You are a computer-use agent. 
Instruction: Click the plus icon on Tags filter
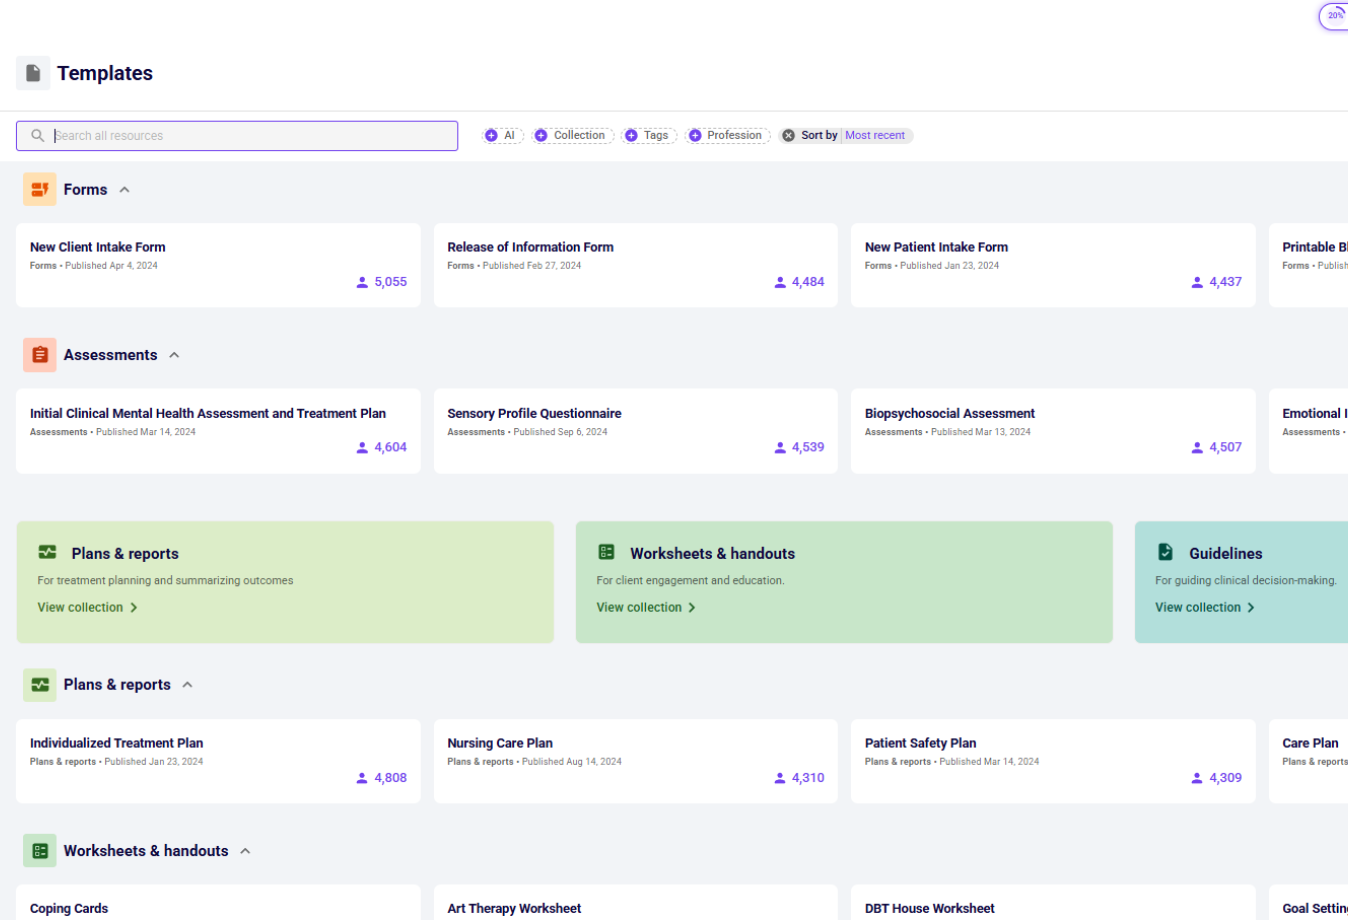point(631,136)
